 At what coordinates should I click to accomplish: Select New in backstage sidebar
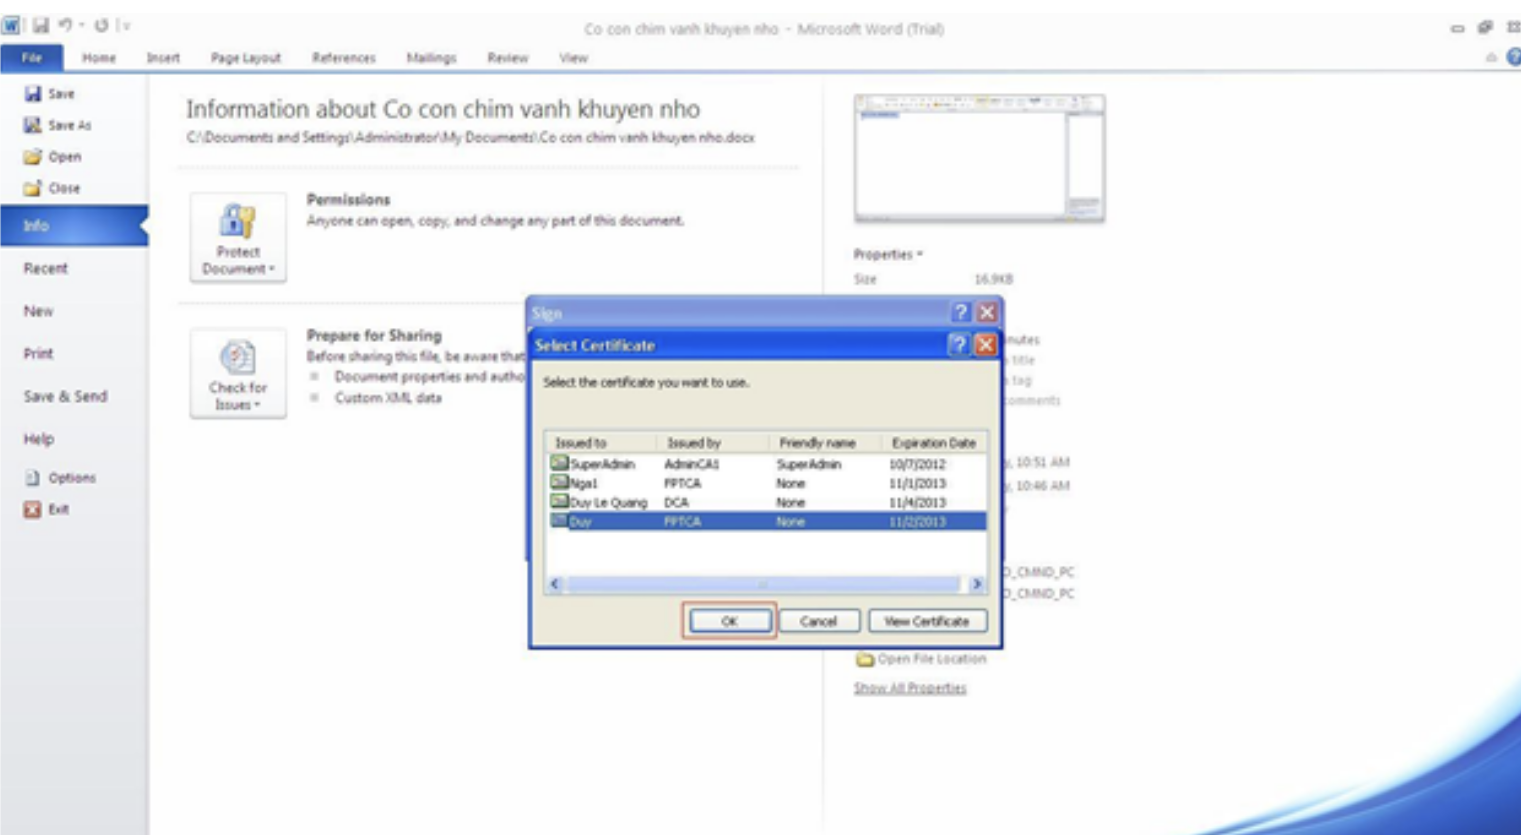[x=39, y=311]
